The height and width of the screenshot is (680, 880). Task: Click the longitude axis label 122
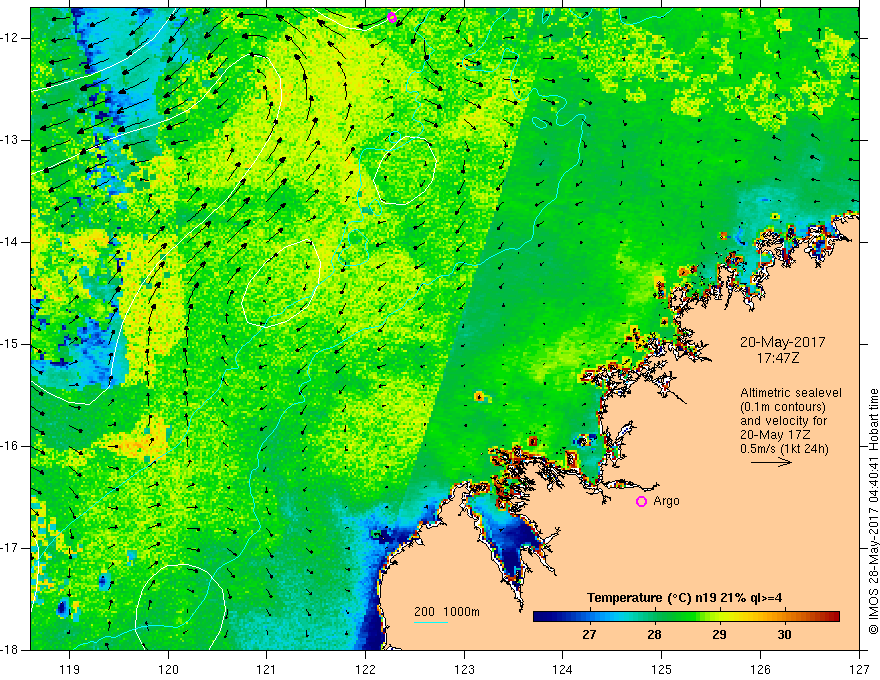point(365,669)
